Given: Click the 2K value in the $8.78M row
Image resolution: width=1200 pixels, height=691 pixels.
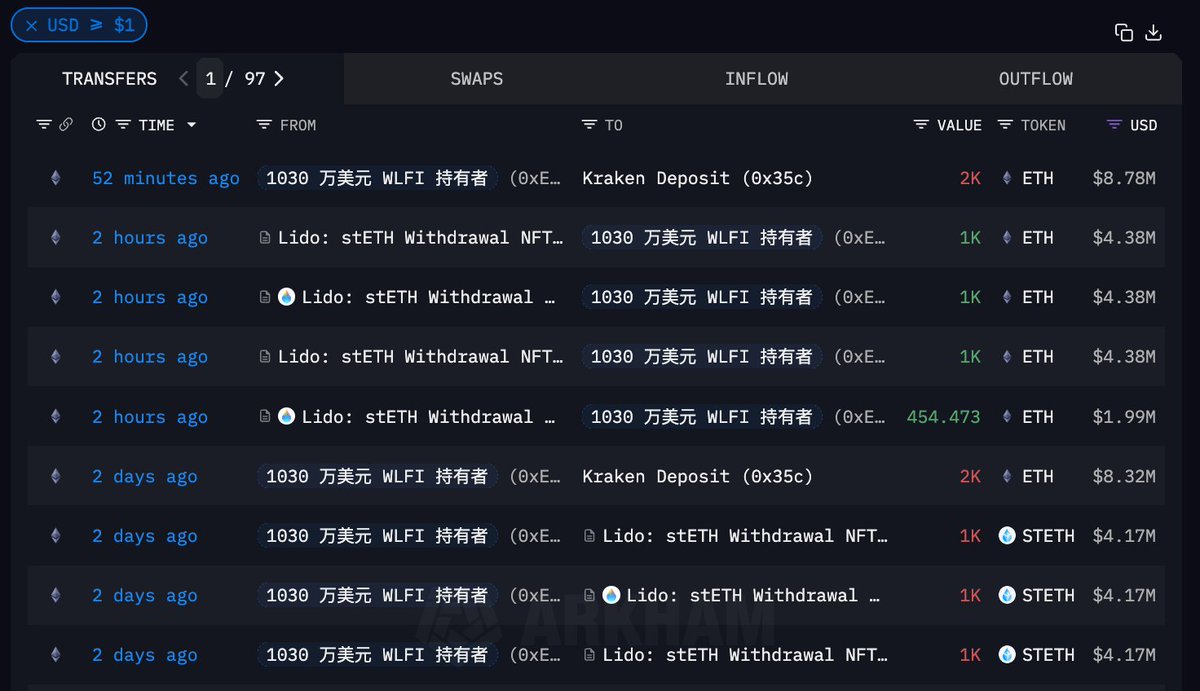Looking at the screenshot, I should [970, 178].
